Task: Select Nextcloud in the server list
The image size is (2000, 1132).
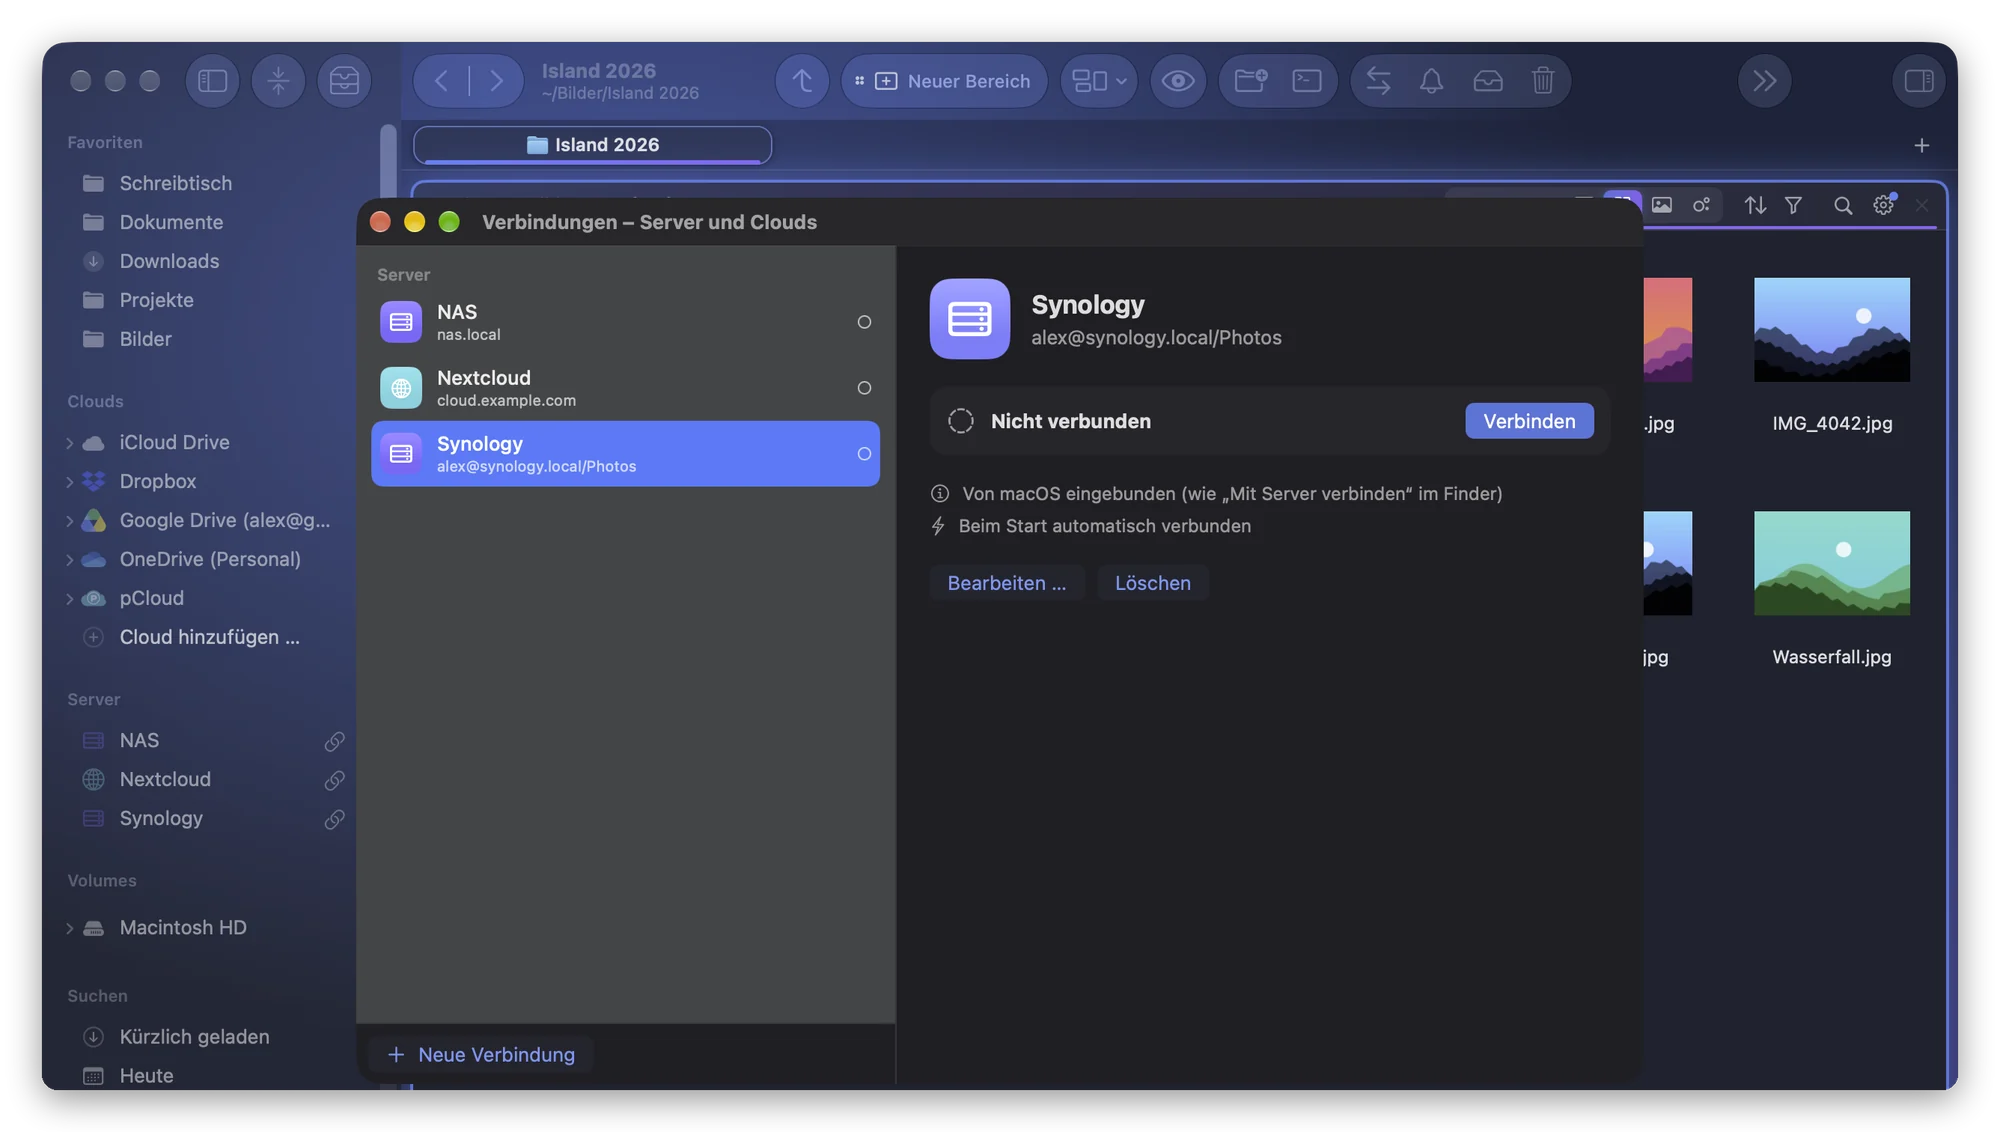Action: pos(625,388)
